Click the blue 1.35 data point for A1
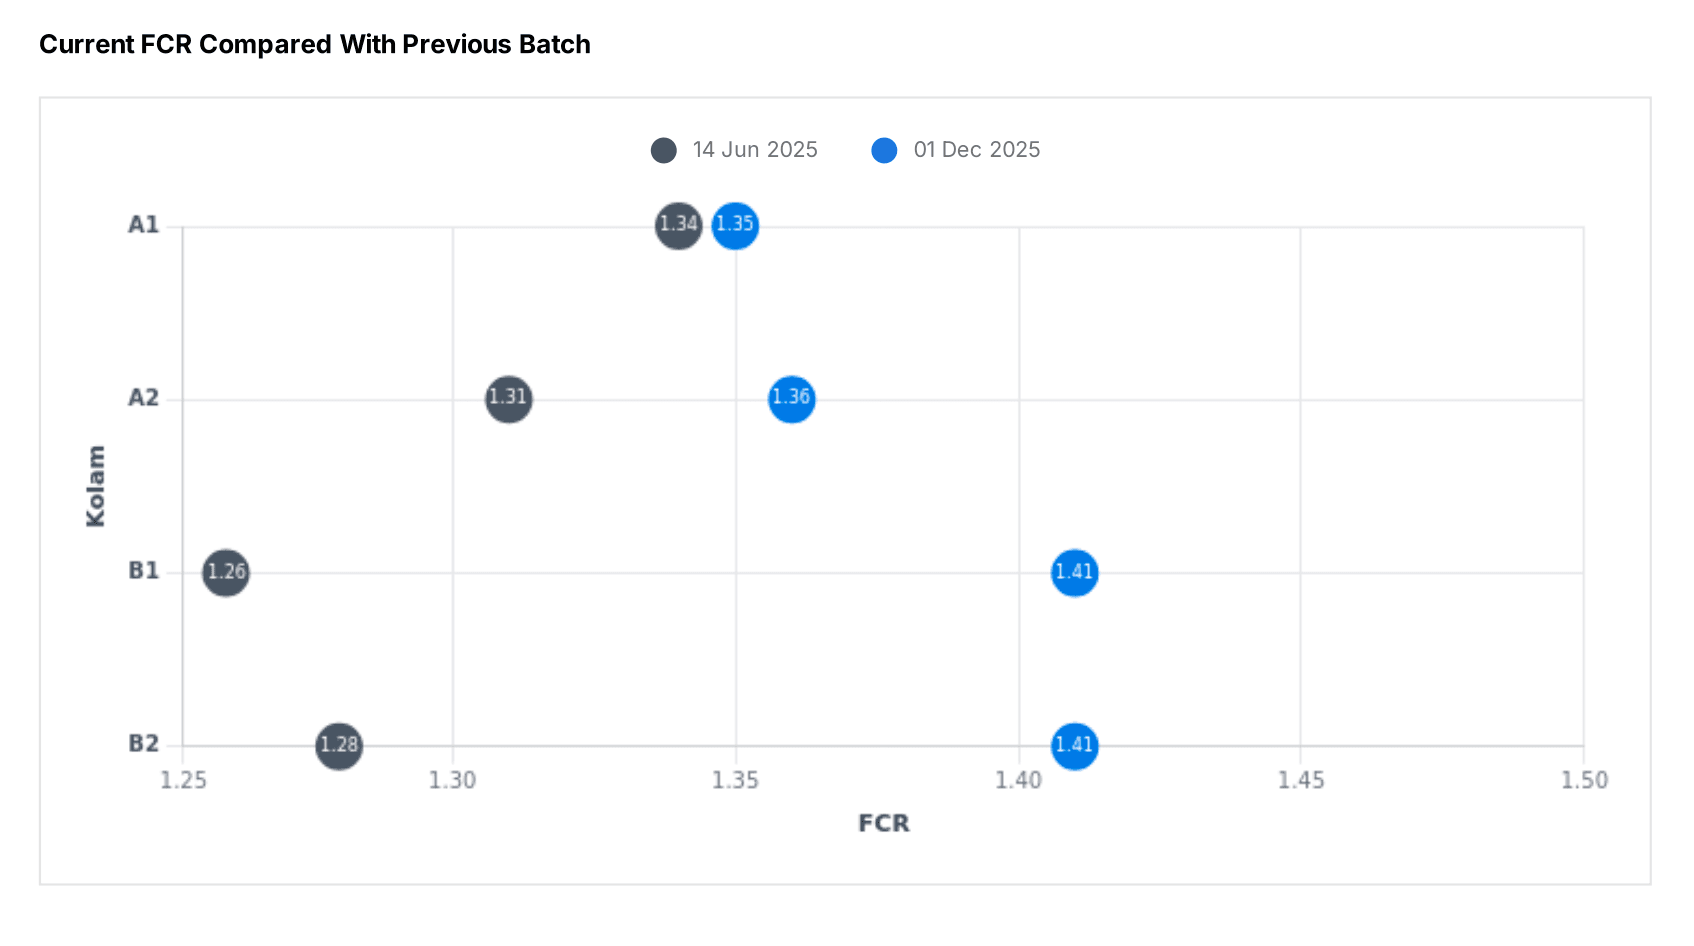 point(735,225)
